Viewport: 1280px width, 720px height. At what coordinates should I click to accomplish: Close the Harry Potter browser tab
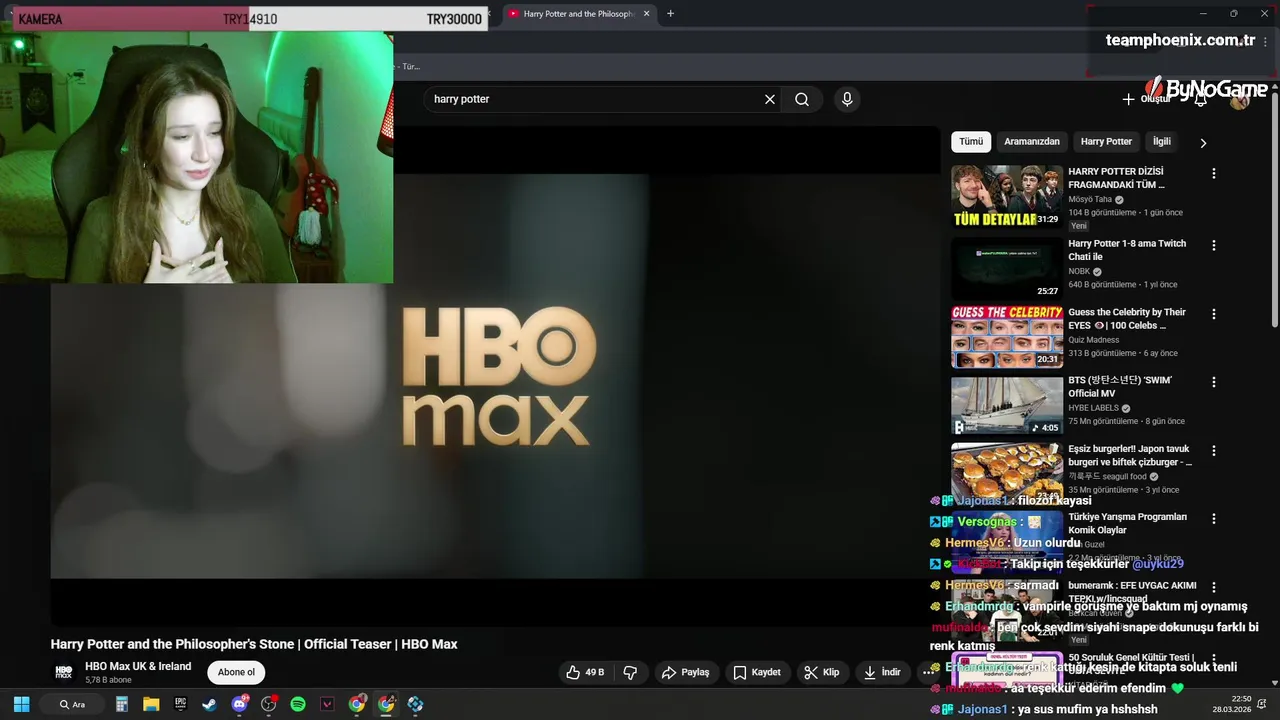point(646,14)
